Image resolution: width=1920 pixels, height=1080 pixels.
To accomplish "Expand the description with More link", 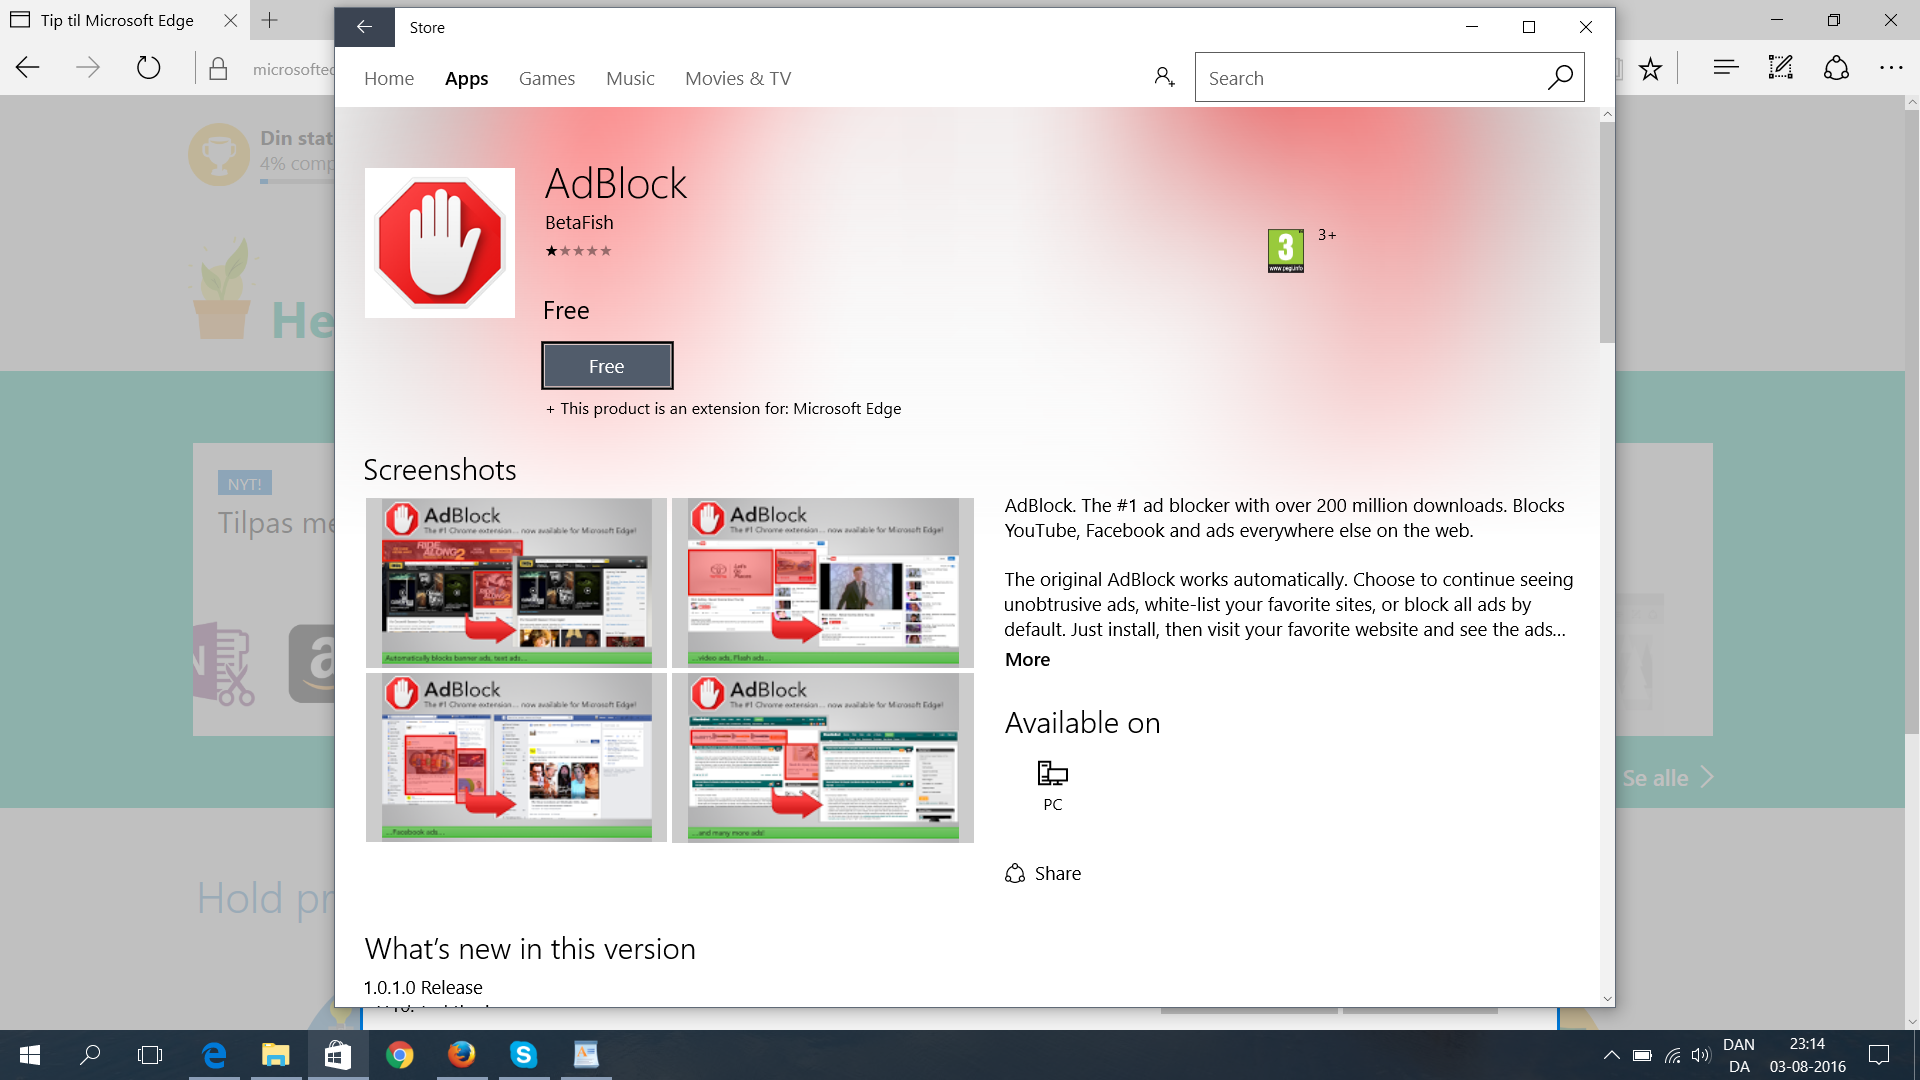I will [x=1027, y=659].
